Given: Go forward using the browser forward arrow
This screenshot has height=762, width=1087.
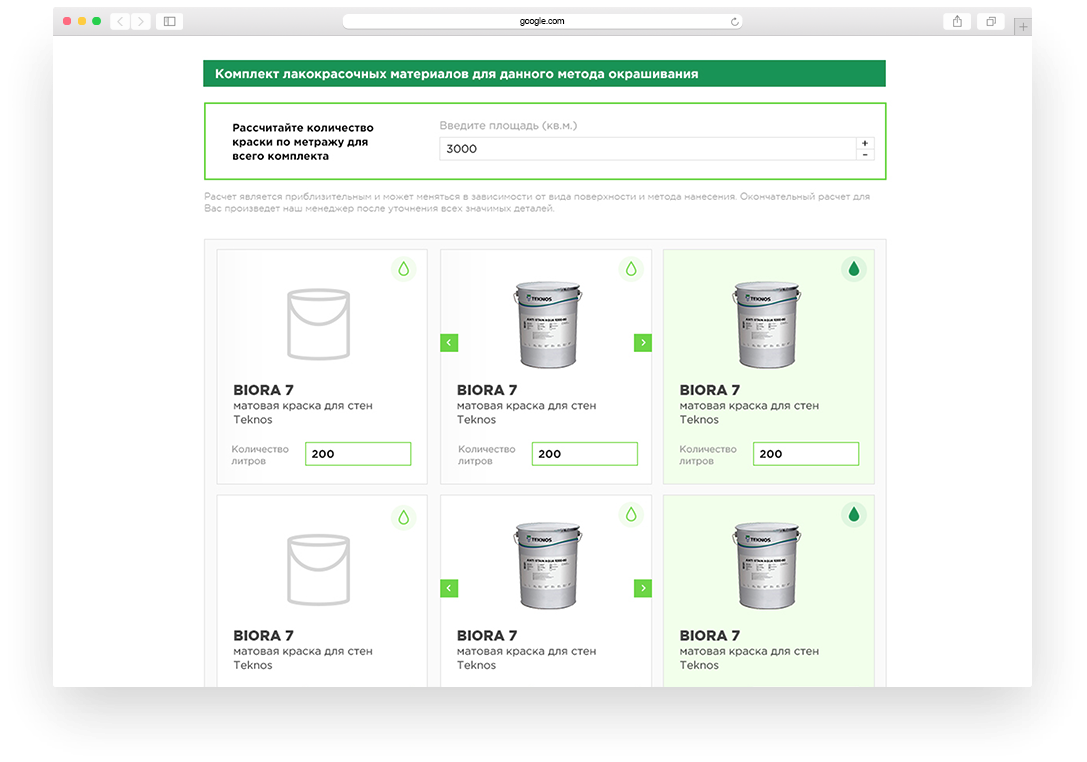Looking at the screenshot, I should [141, 21].
